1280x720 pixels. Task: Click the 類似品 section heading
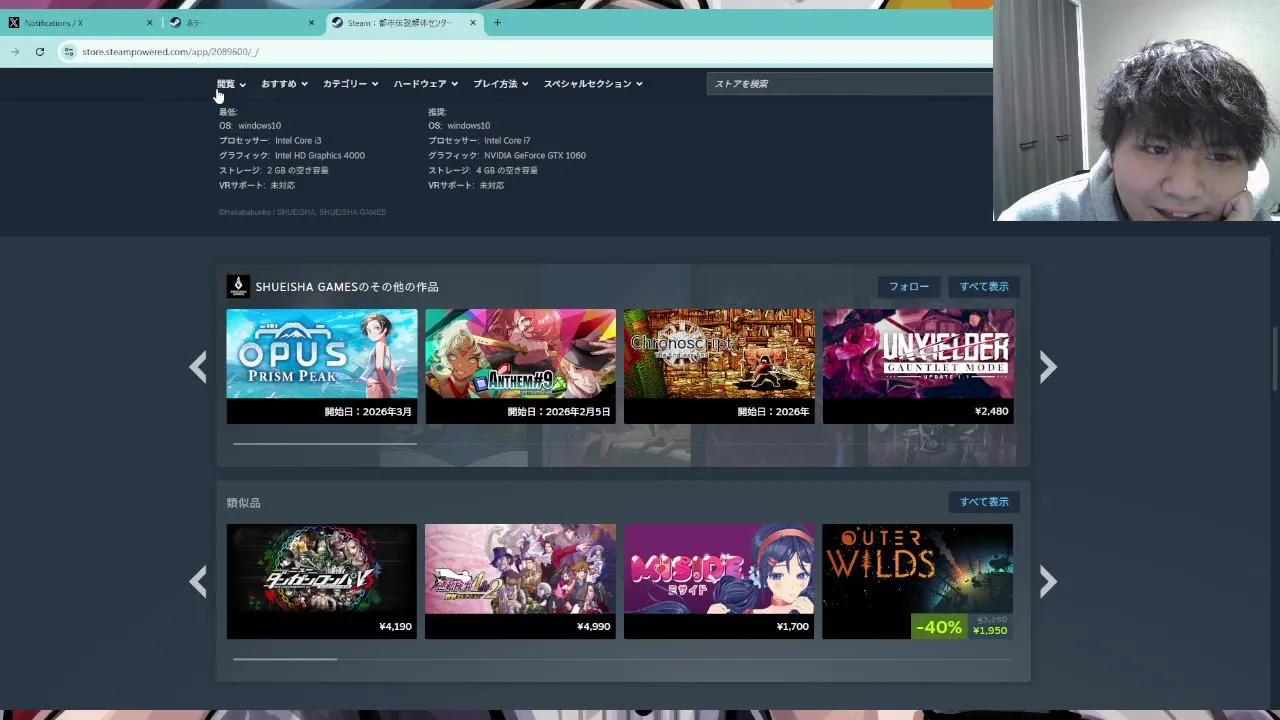pyautogui.click(x=243, y=503)
